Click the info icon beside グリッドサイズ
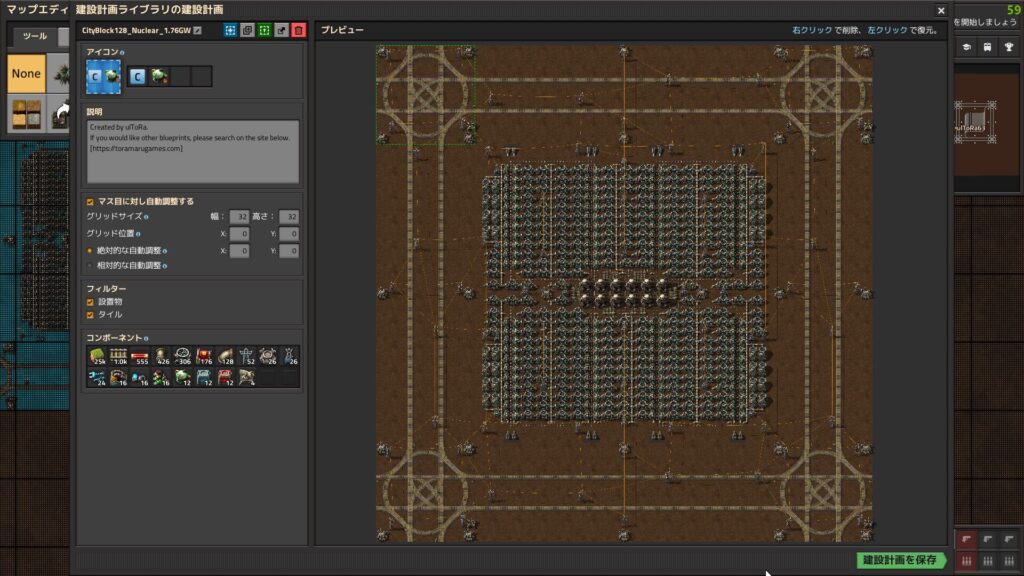 pos(146,217)
